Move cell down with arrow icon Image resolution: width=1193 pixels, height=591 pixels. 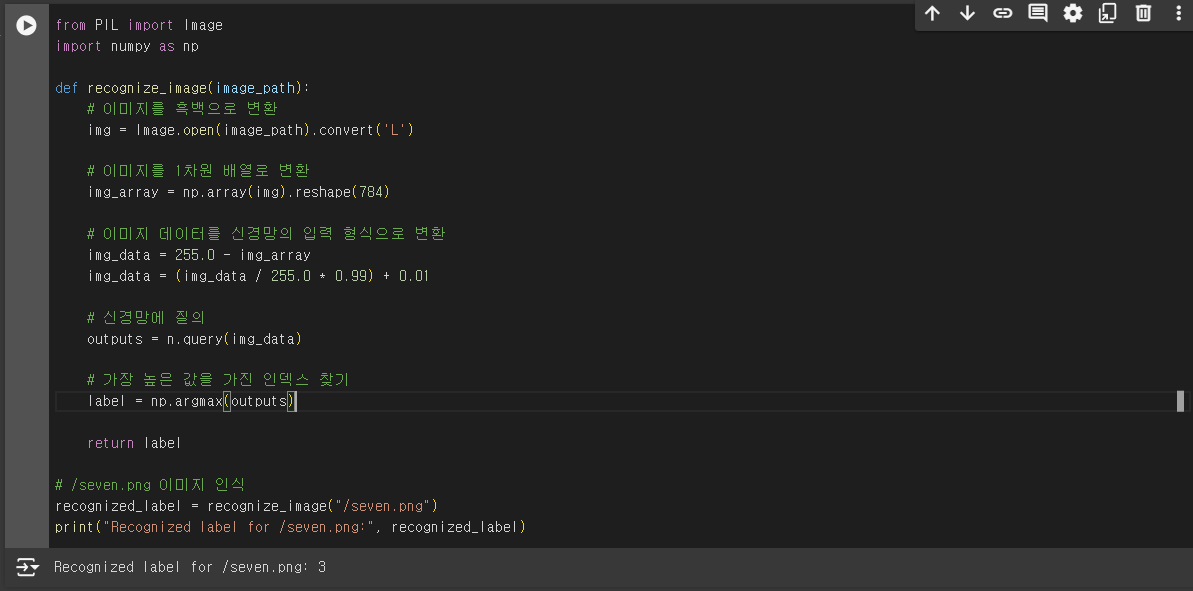[967, 13]
